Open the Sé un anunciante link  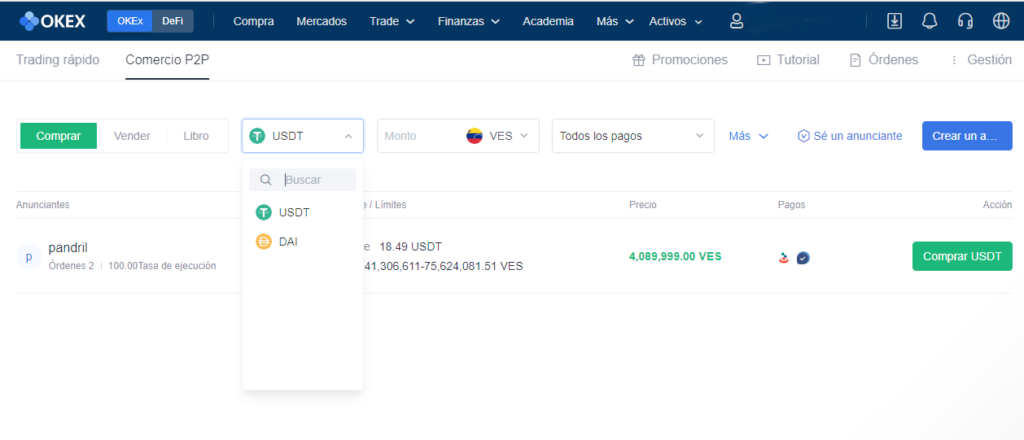coord(850,136)
